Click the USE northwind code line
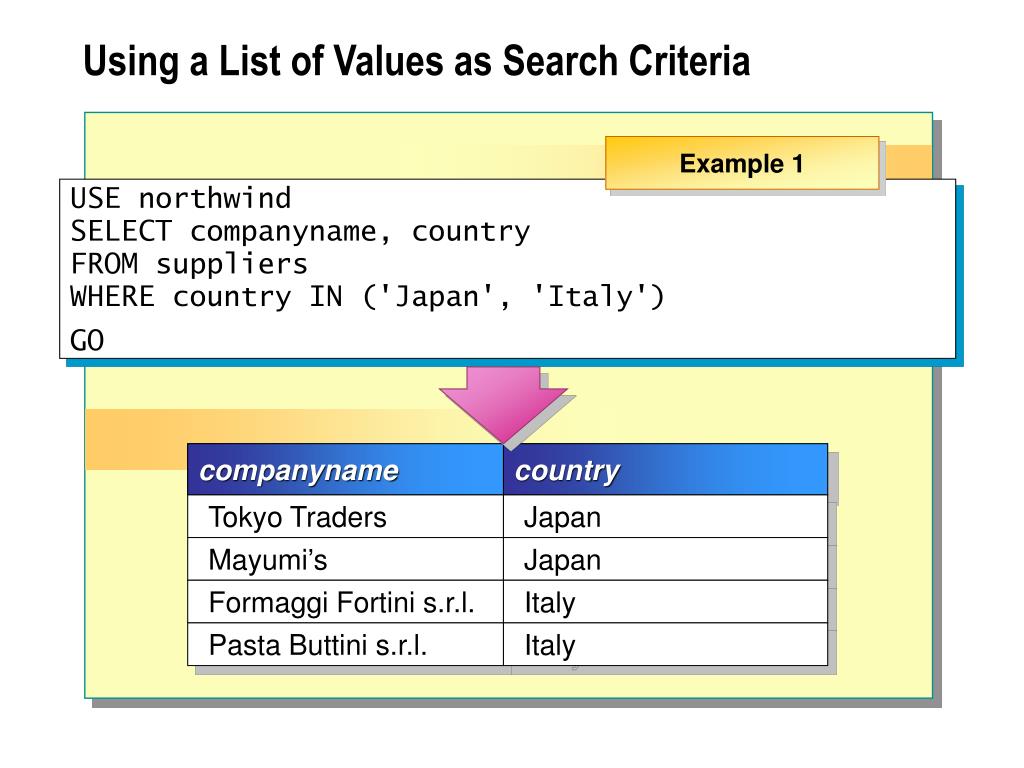 pyautogui.click(x=180, y=198)
